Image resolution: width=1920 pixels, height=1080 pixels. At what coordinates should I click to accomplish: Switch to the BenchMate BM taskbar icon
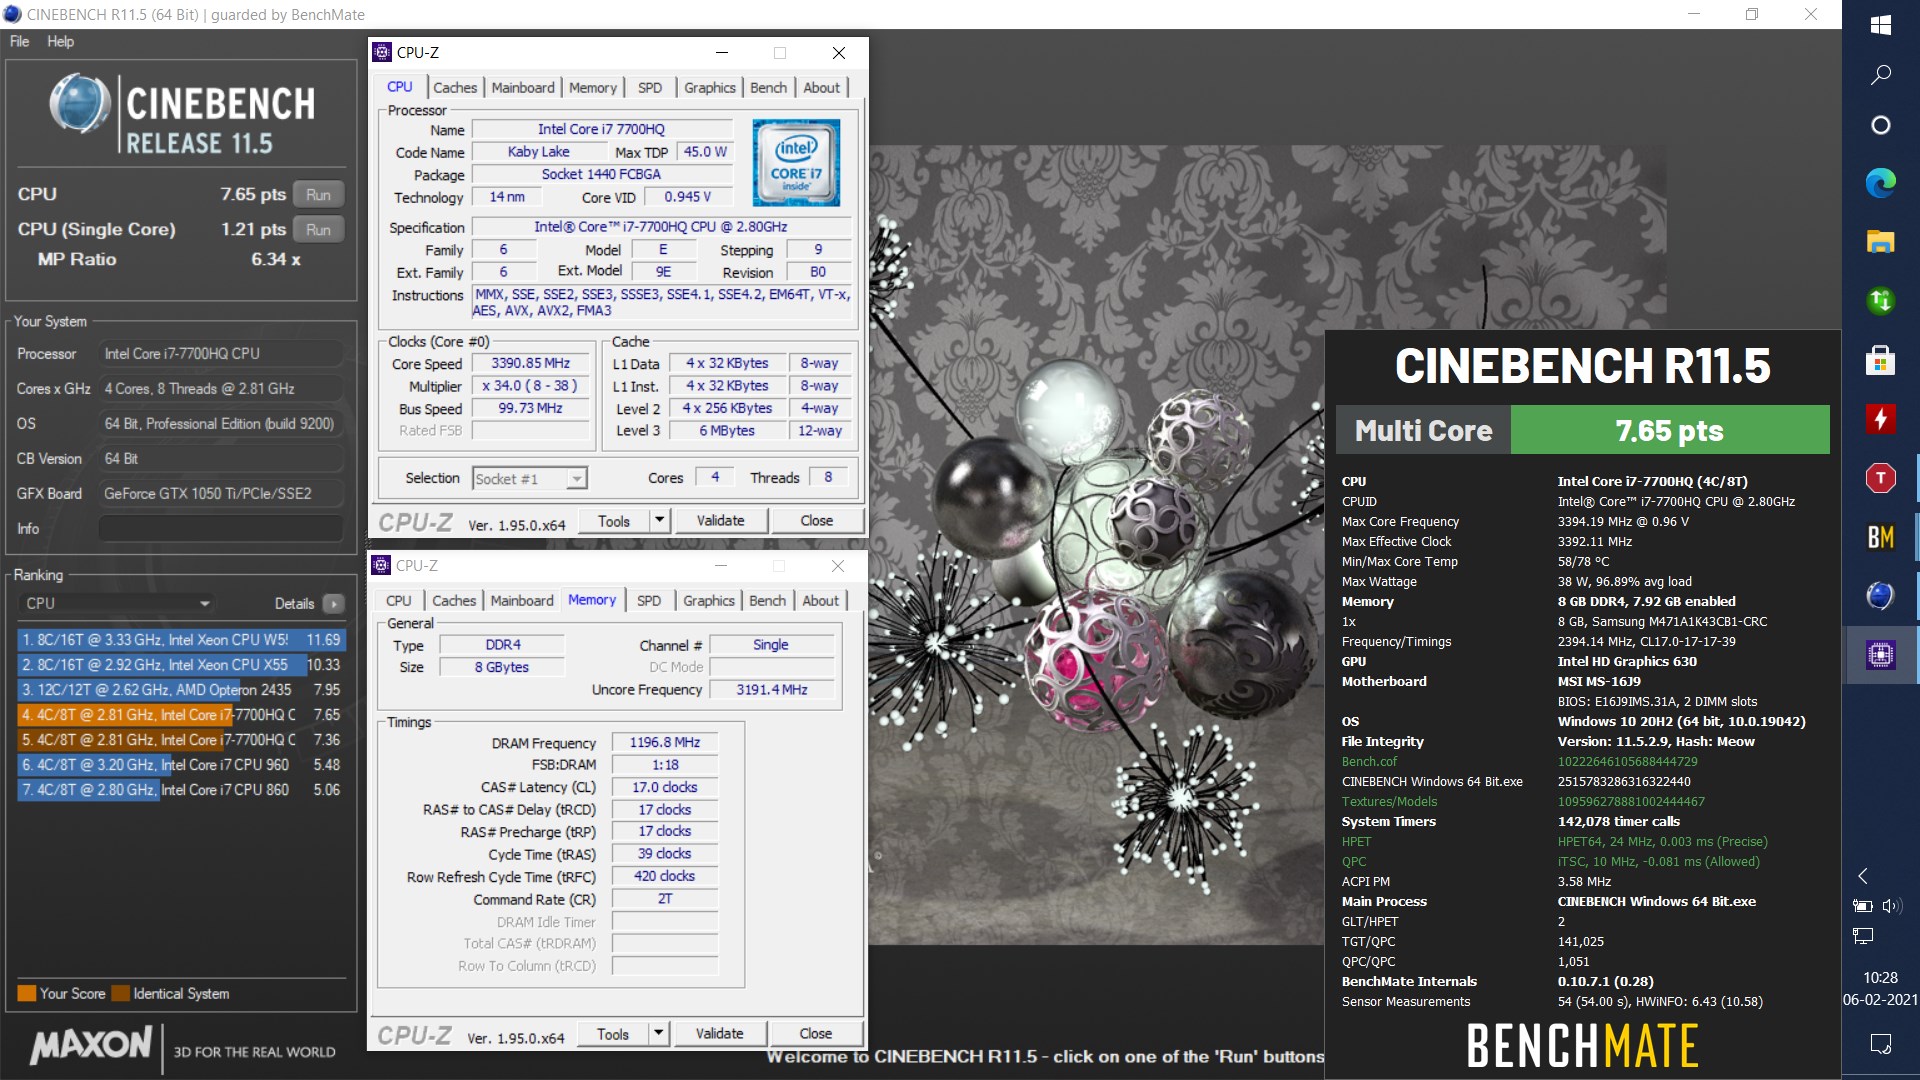click(1880, 537)
